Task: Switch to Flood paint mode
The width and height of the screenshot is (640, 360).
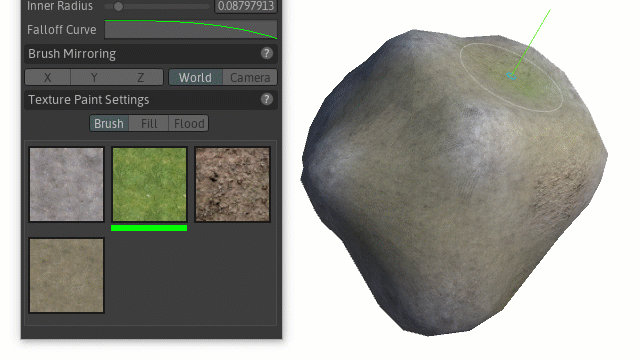Action: 189,124
